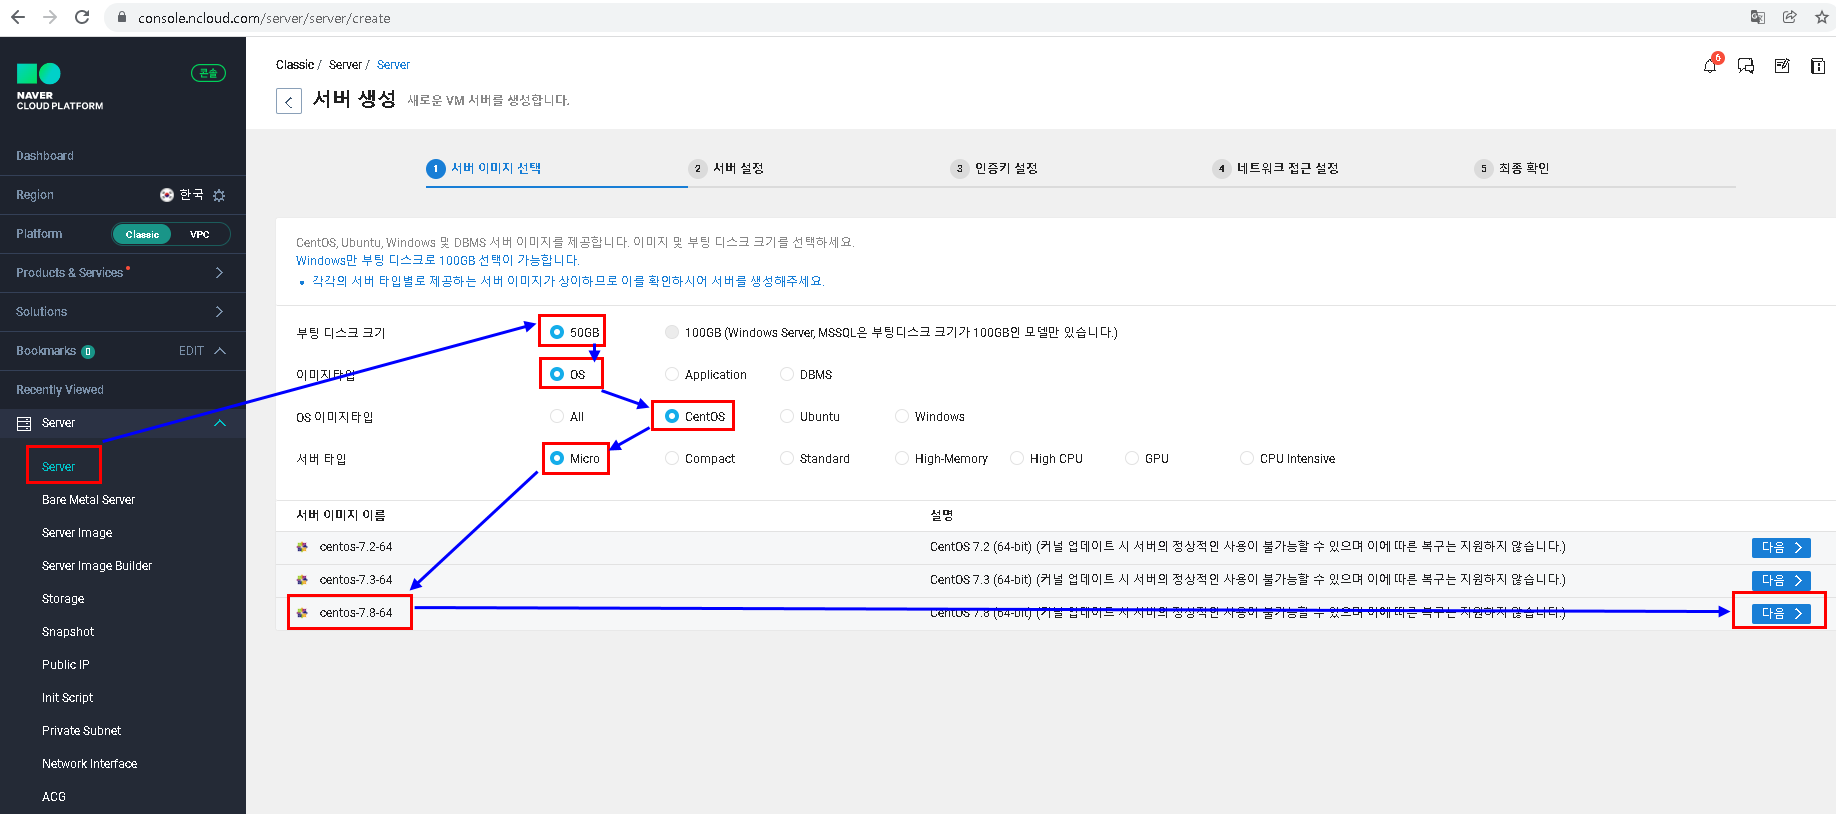Click centos-7.2-64 image icon
The image size is (1836, 814).
[302, 547]
